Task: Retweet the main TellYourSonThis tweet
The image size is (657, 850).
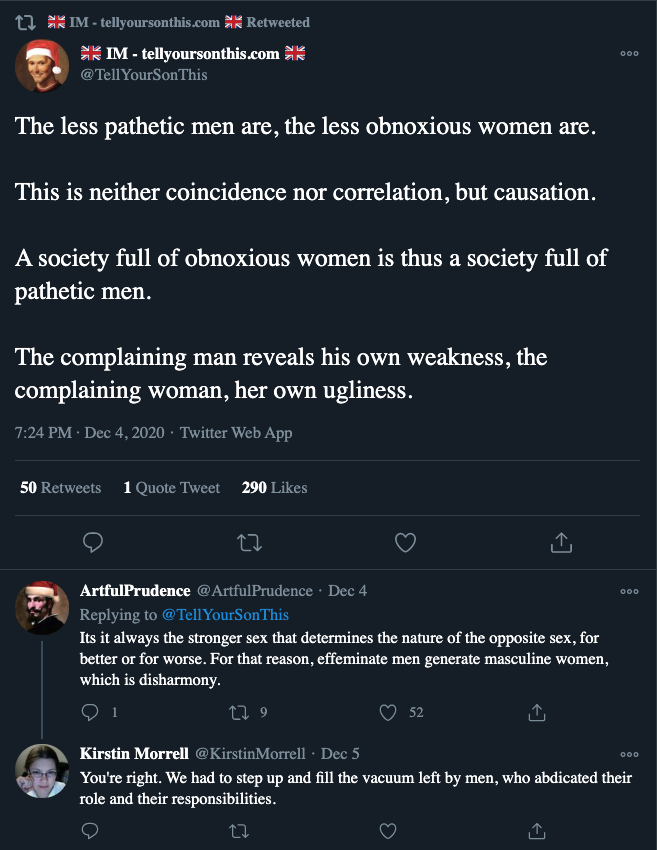Action: coord(249,542)
